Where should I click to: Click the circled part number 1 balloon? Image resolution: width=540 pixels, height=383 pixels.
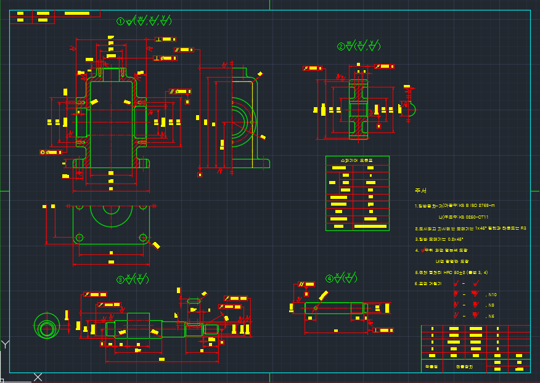(x=120, y=21)
